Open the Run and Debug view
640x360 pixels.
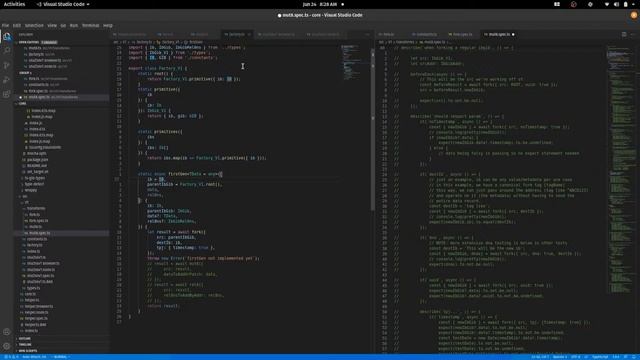(x=7, y=80)
